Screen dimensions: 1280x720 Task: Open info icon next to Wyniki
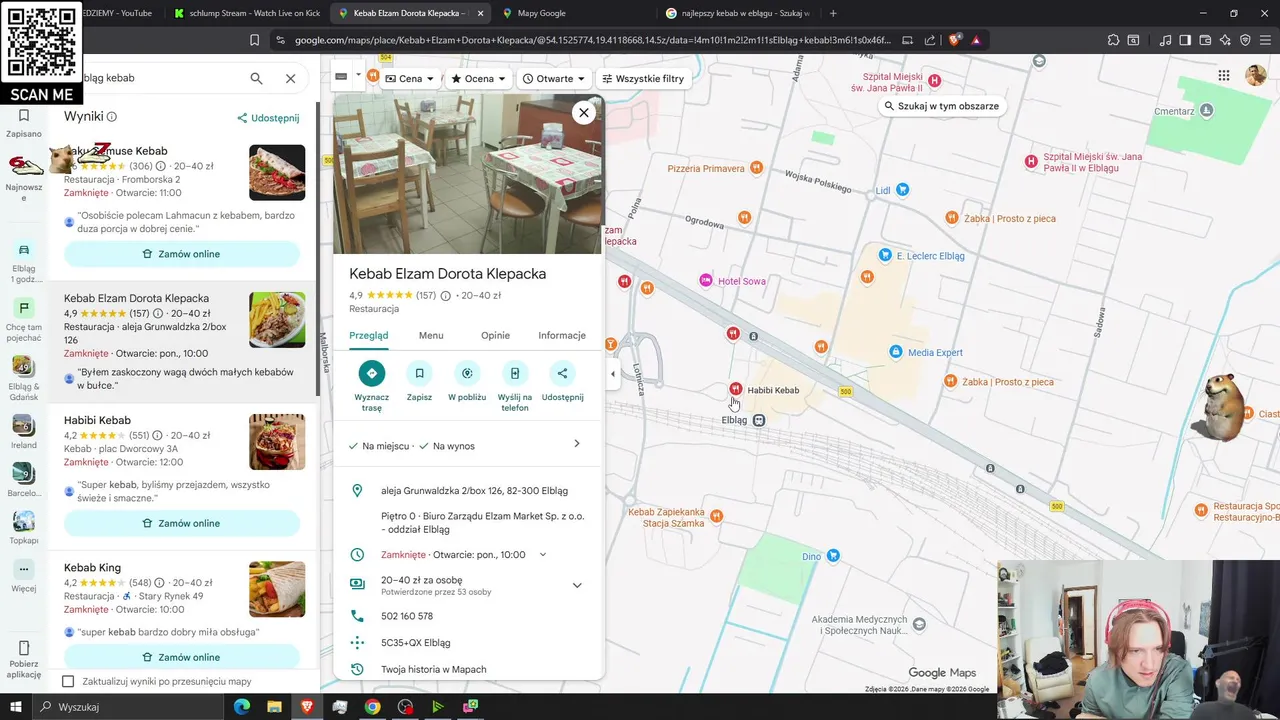[x=112, y=117]
